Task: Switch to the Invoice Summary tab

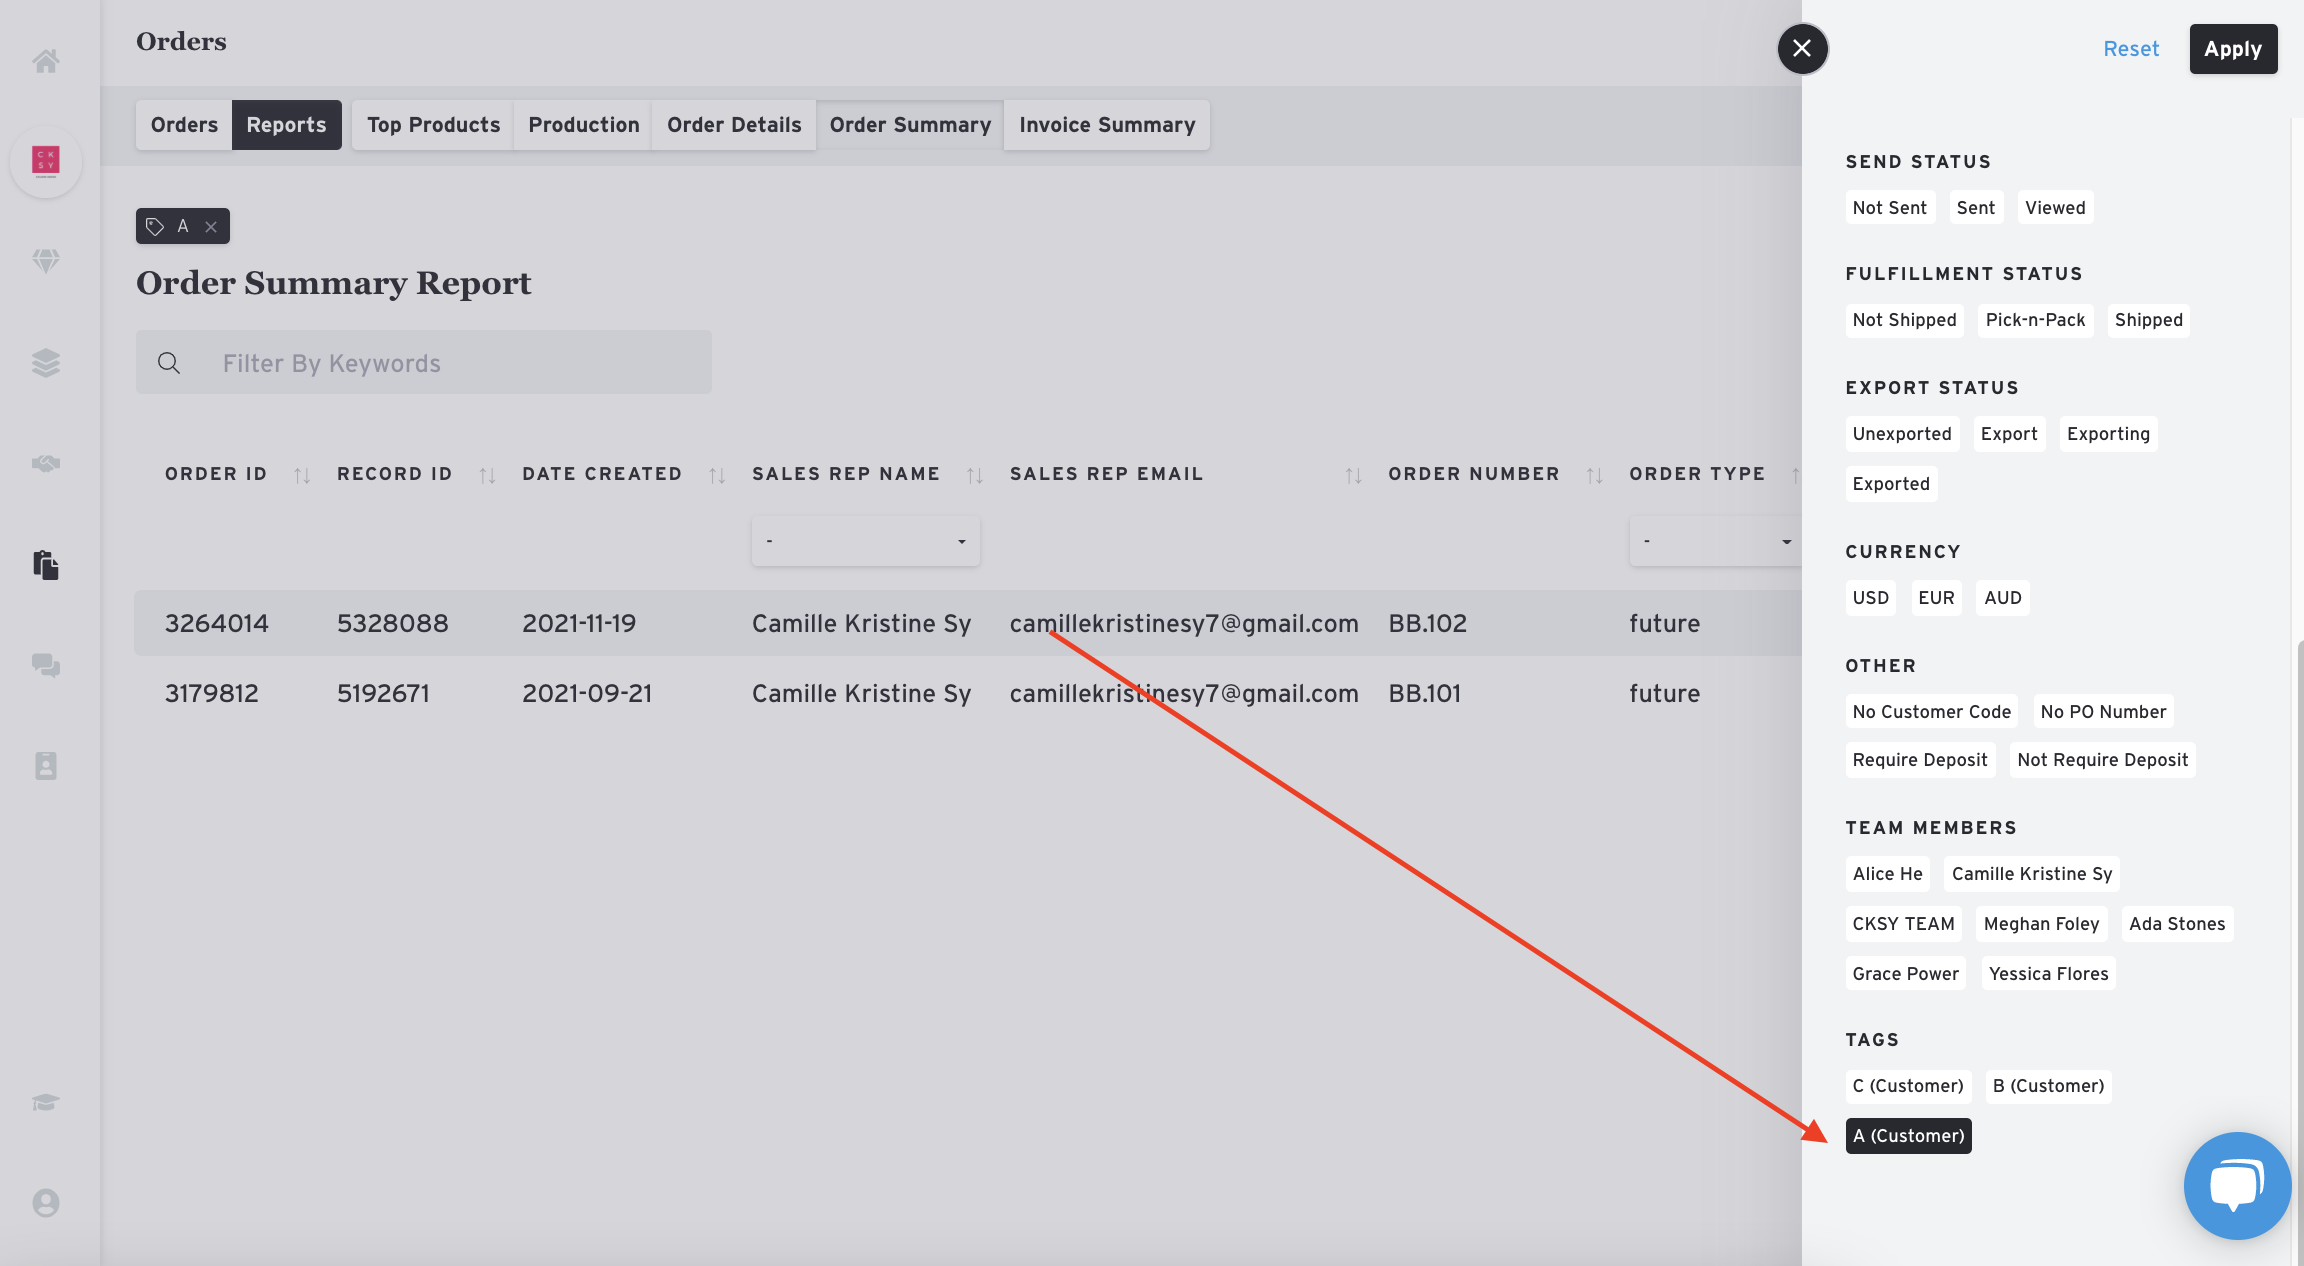Action: tap(1107, 125)
